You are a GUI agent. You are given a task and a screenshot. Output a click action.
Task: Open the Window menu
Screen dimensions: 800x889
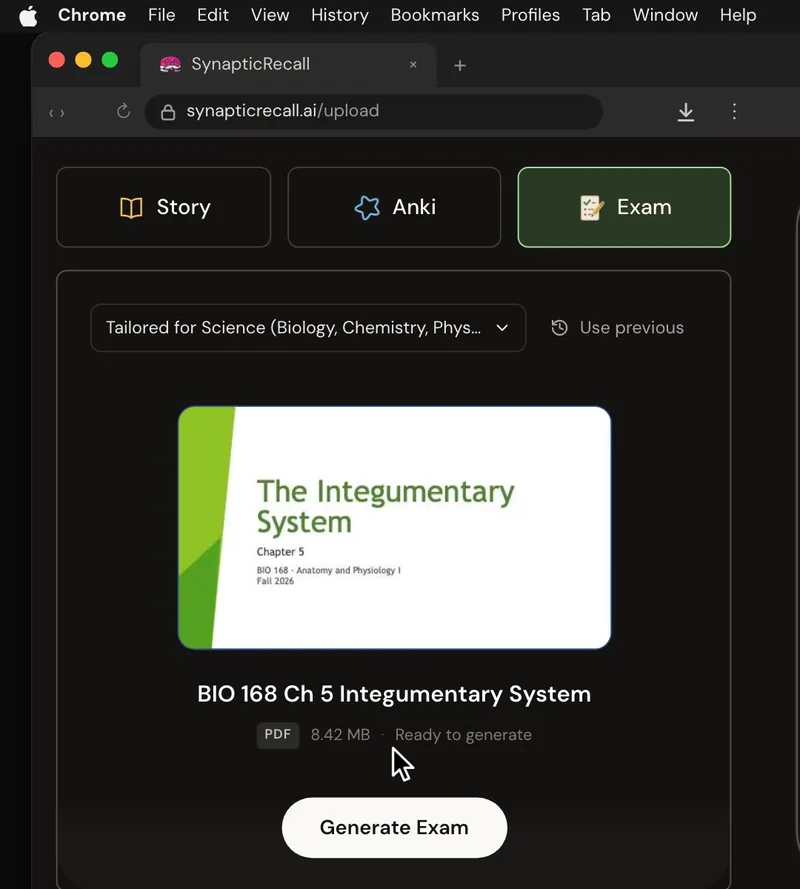[x=665, y=15]
